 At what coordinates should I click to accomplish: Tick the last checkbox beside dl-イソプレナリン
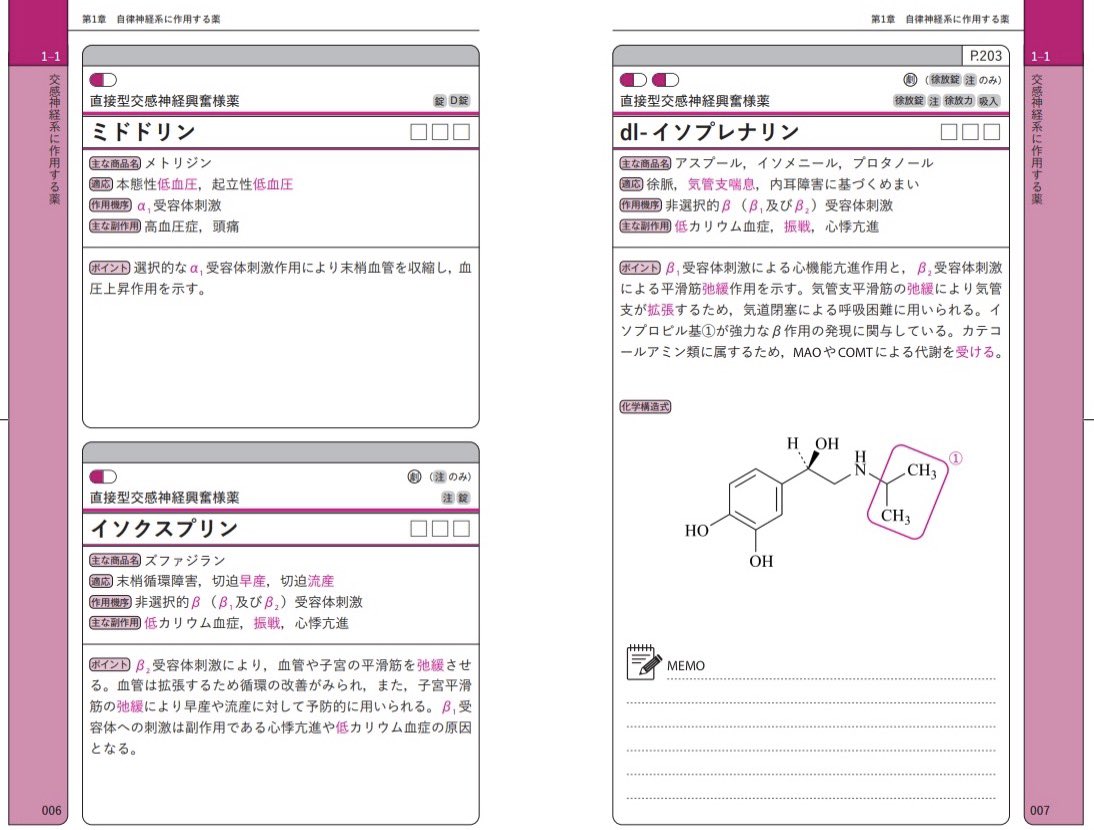[992, 132]
